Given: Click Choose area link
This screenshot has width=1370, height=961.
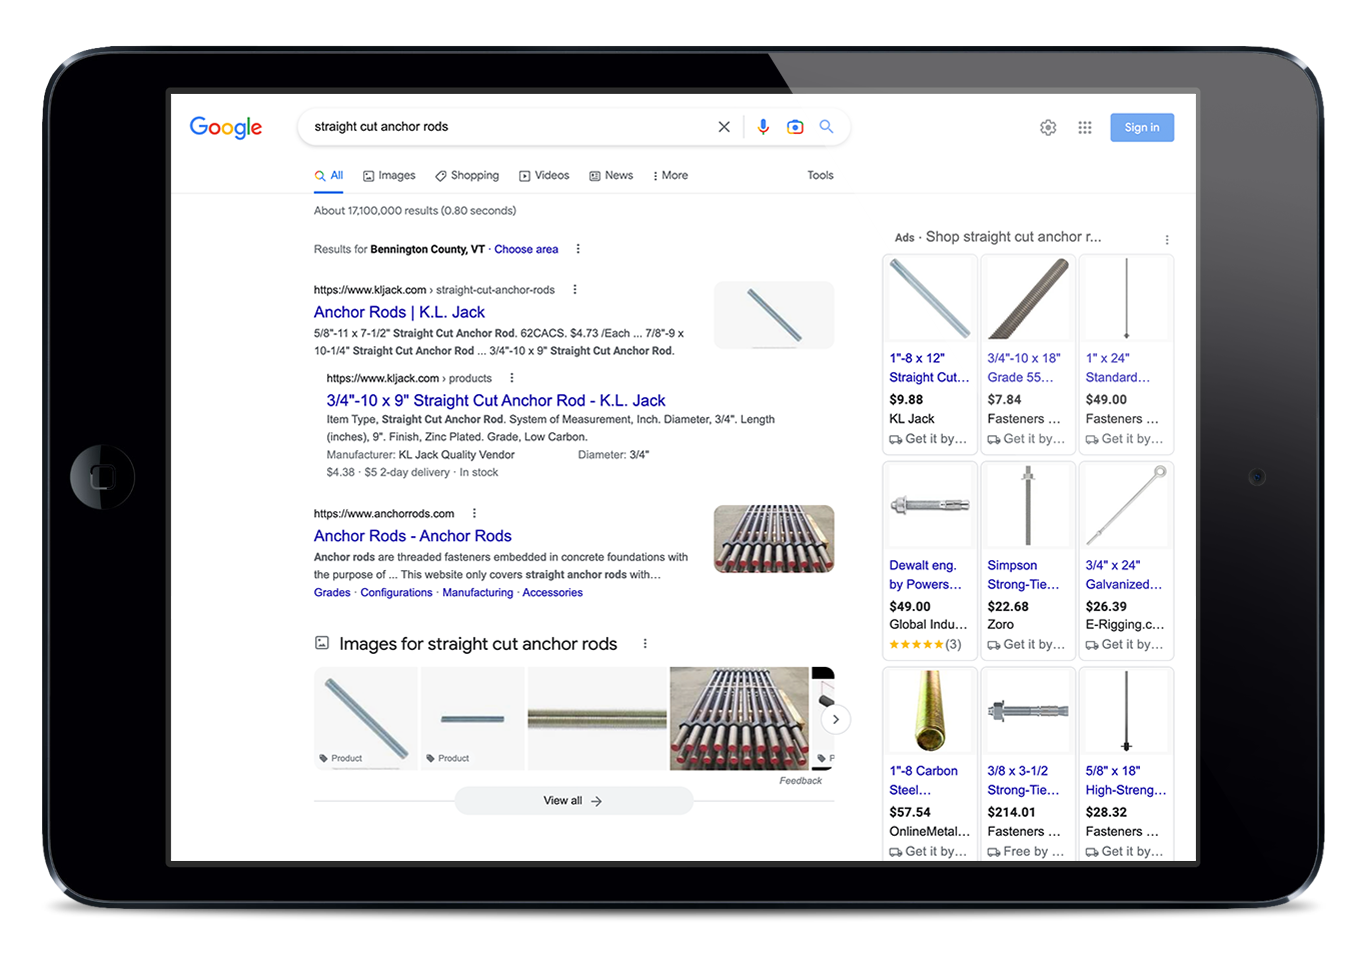Looking at the screenshot, I should pyautogui.click(x=526, y=249).
